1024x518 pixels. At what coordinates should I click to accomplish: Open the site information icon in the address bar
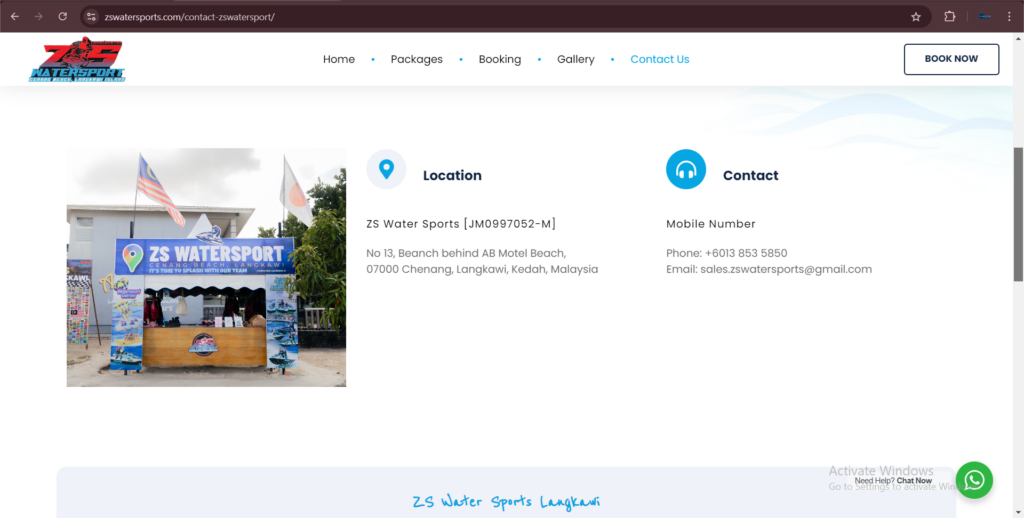coord(91,16)
